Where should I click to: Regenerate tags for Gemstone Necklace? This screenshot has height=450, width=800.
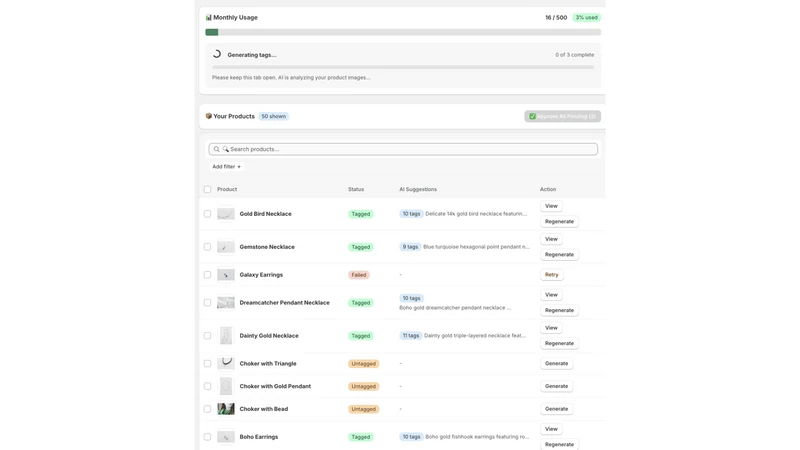click(559, 255)
